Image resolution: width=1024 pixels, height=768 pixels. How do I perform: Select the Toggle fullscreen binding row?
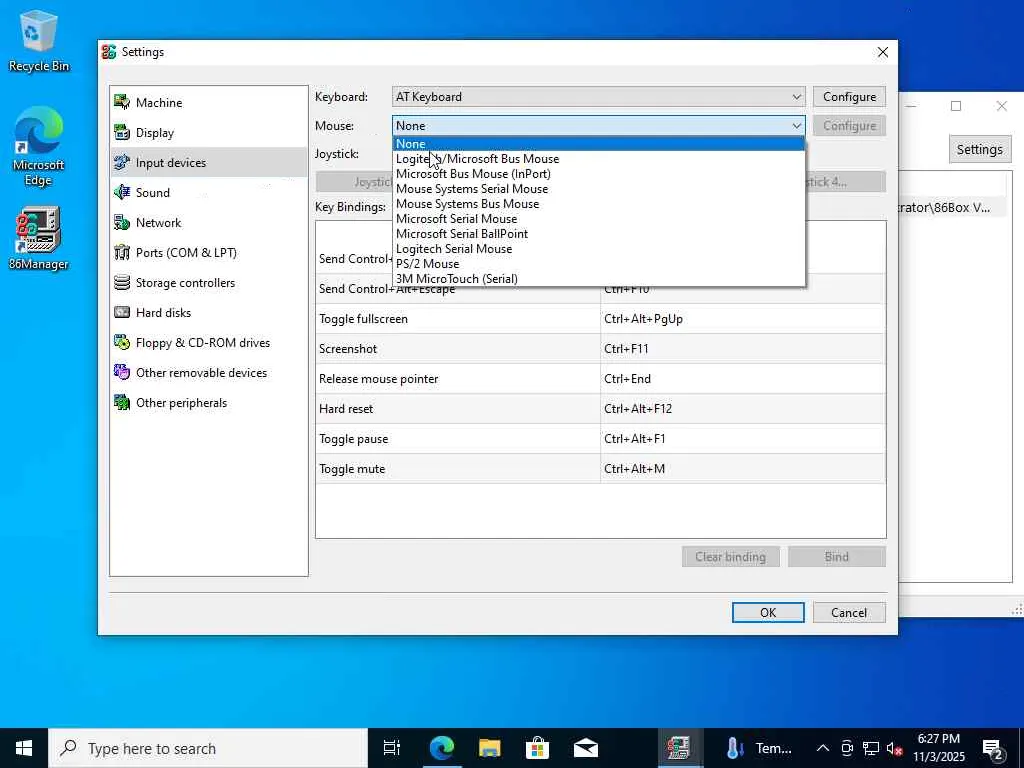click(x=600, y=319)
